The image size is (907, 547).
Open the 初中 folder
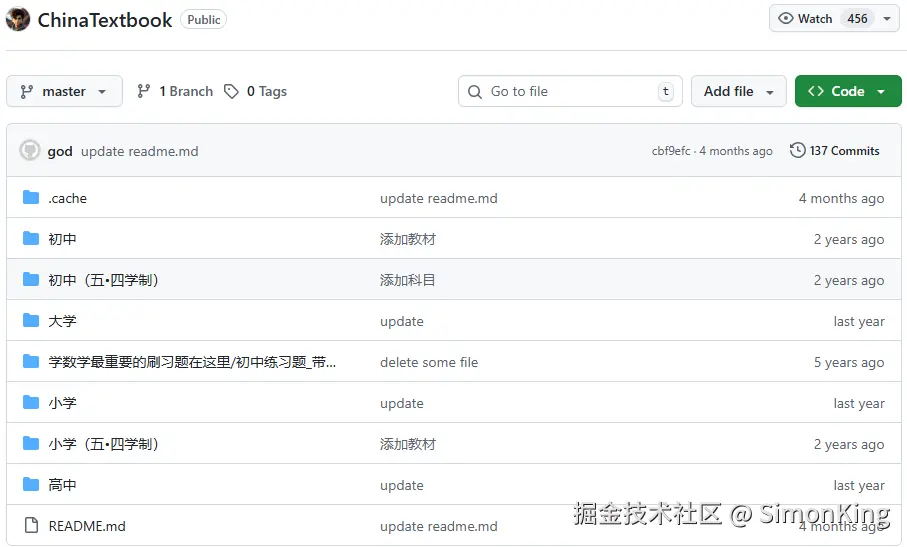click(62, 239)
